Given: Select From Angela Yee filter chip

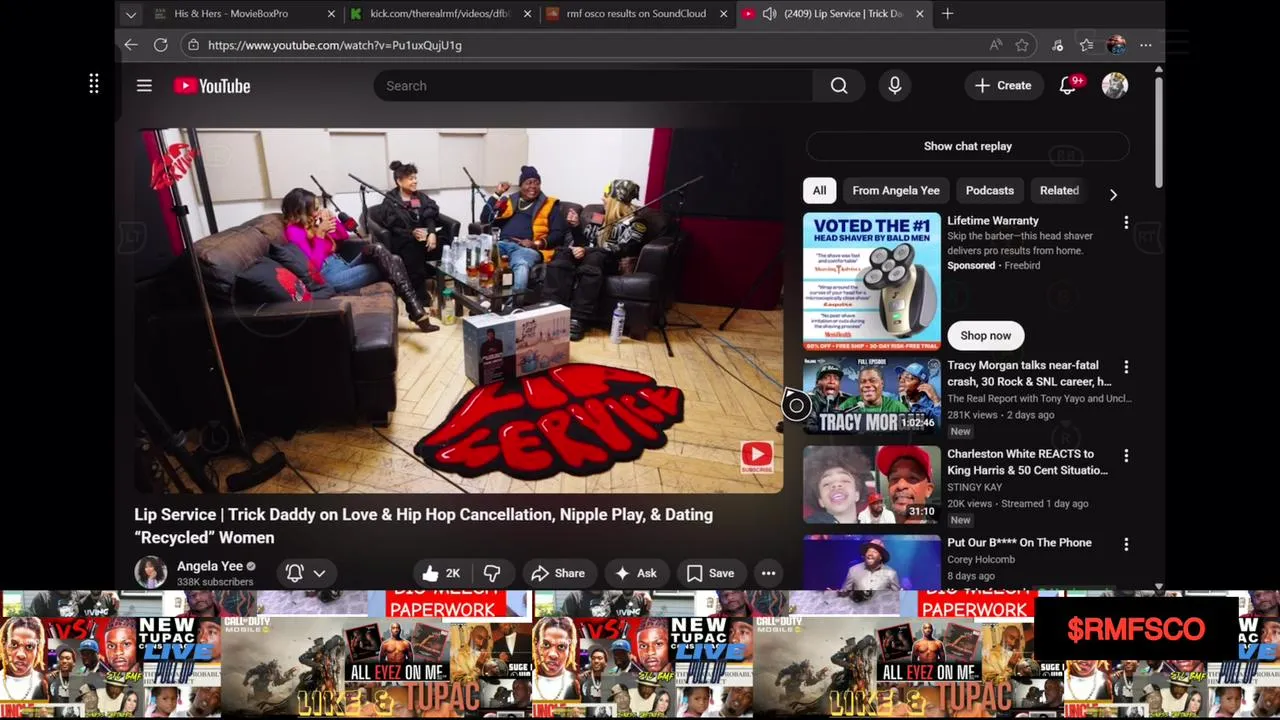Looking at the screenshot, I should pyautogui.click(x=896, y=190).
